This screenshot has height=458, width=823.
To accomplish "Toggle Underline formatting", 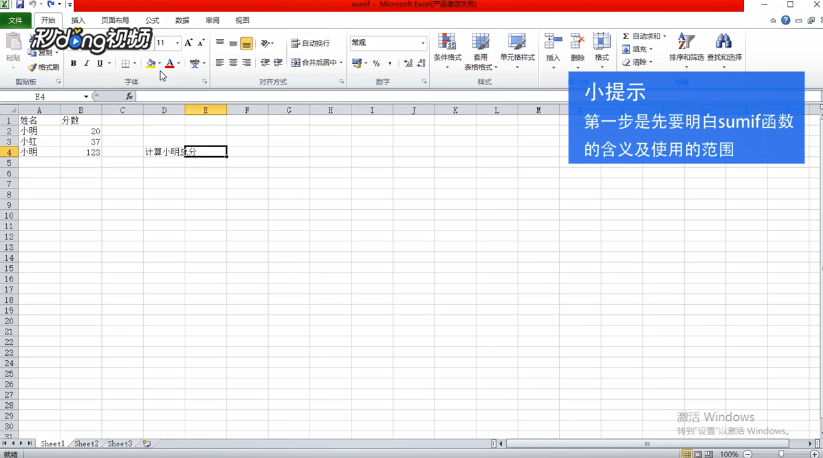I will (100, 63).
